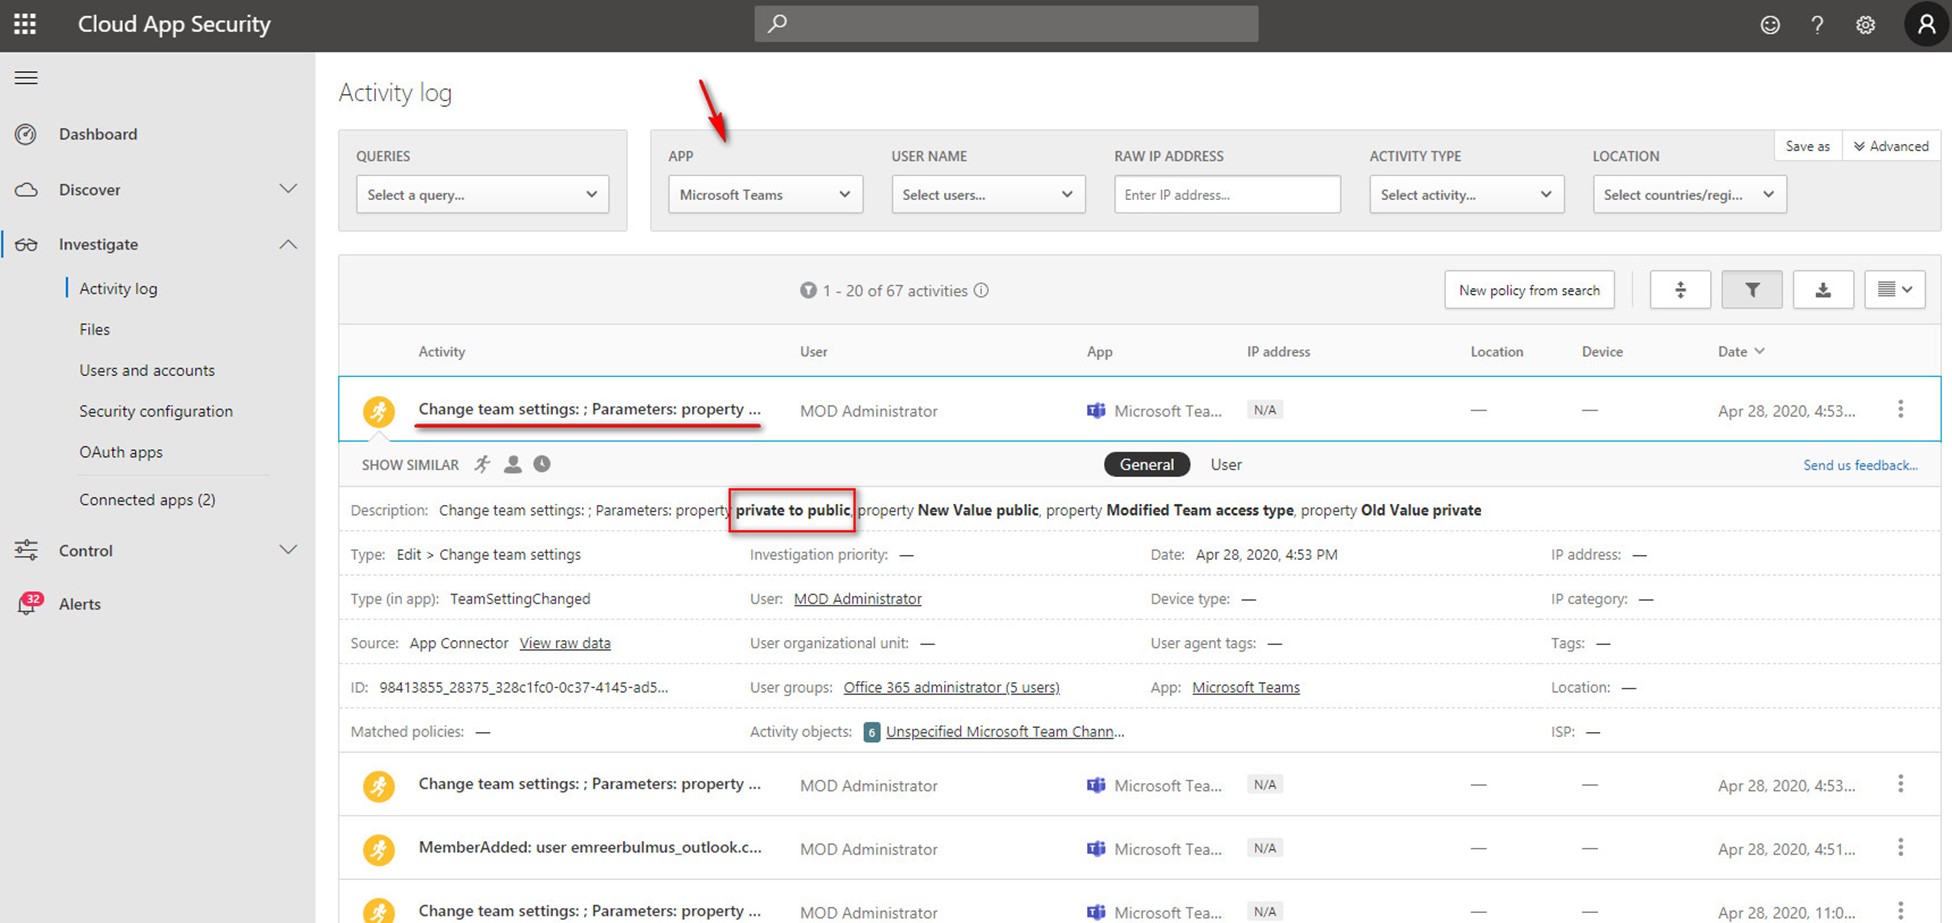Expand the Discover menu chevron

[x=288, y=189]
